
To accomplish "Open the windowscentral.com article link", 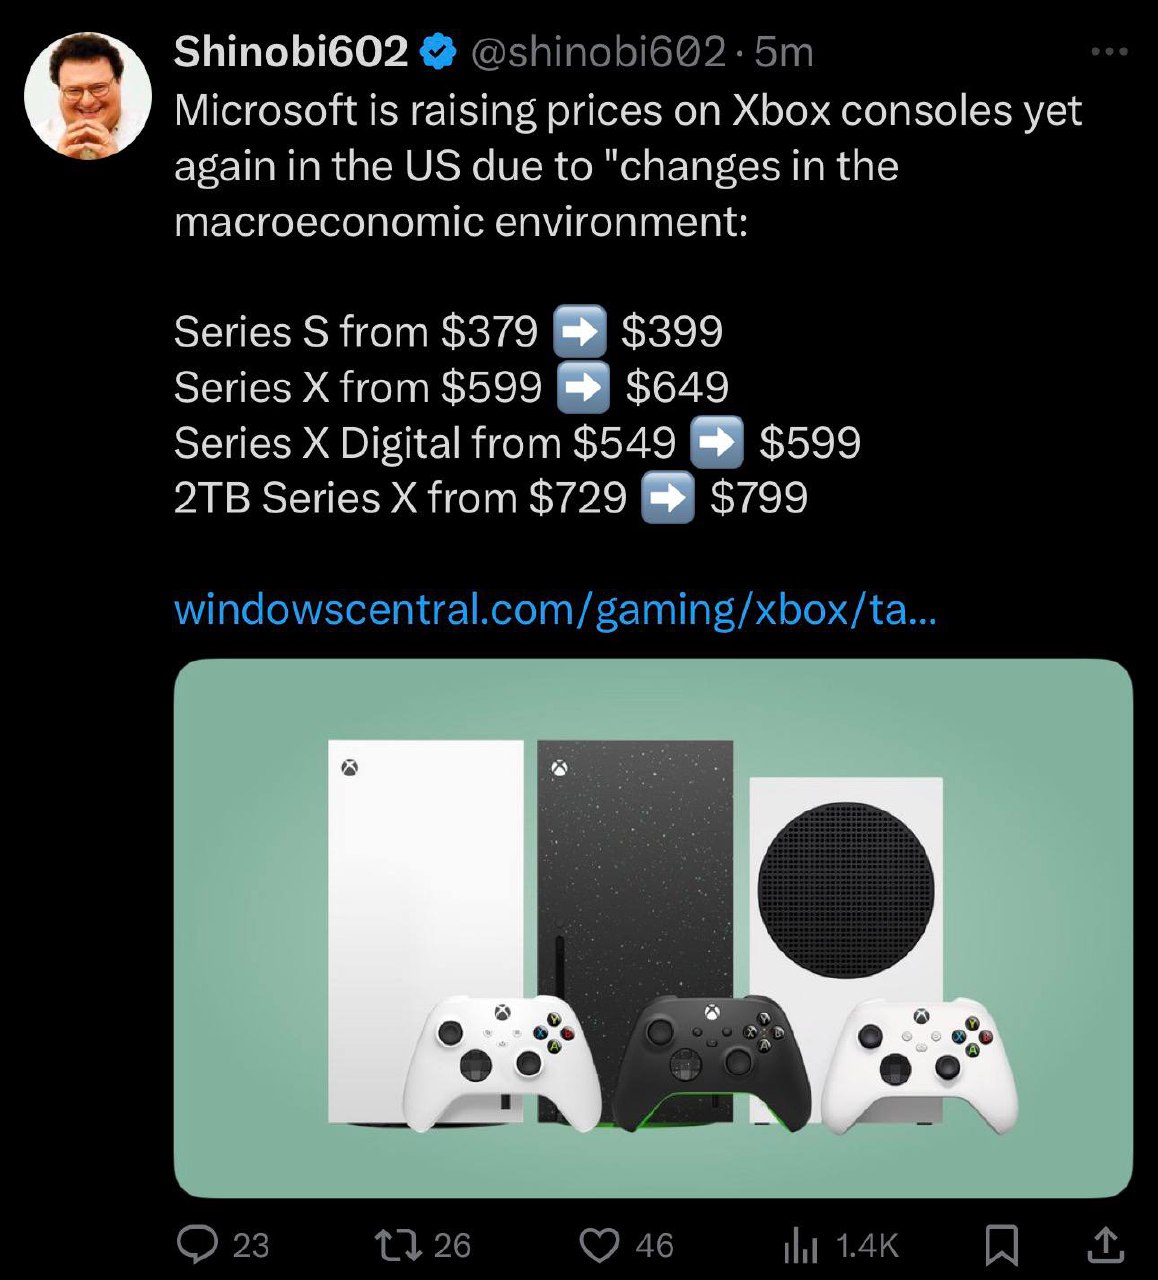I will (x=555, y=609).
